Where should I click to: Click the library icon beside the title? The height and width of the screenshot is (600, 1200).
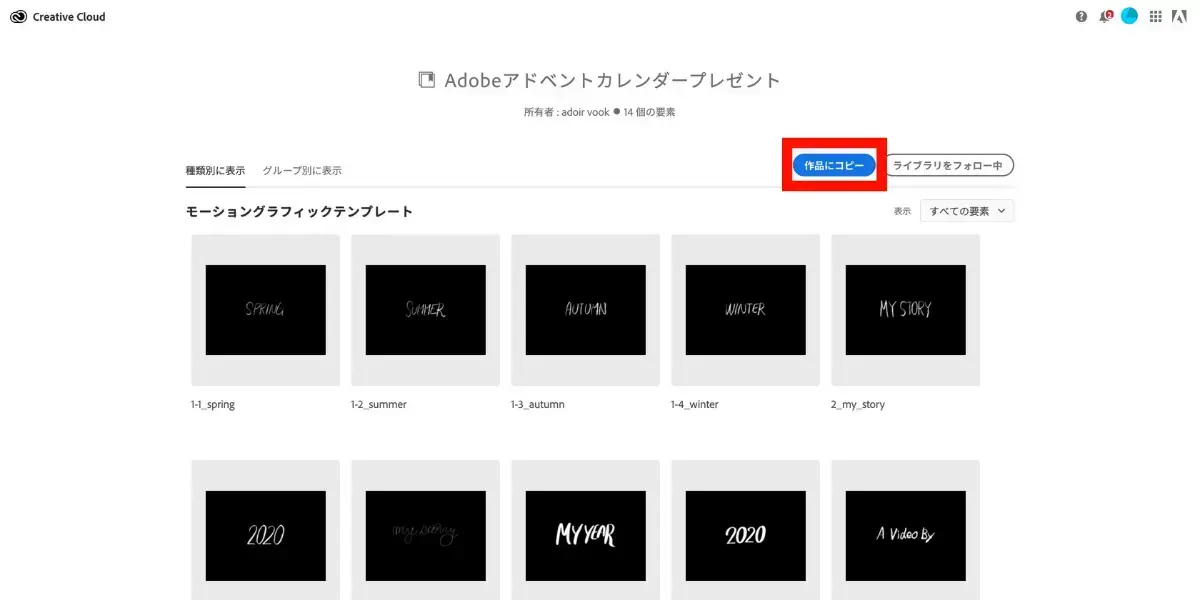(427, 80)
